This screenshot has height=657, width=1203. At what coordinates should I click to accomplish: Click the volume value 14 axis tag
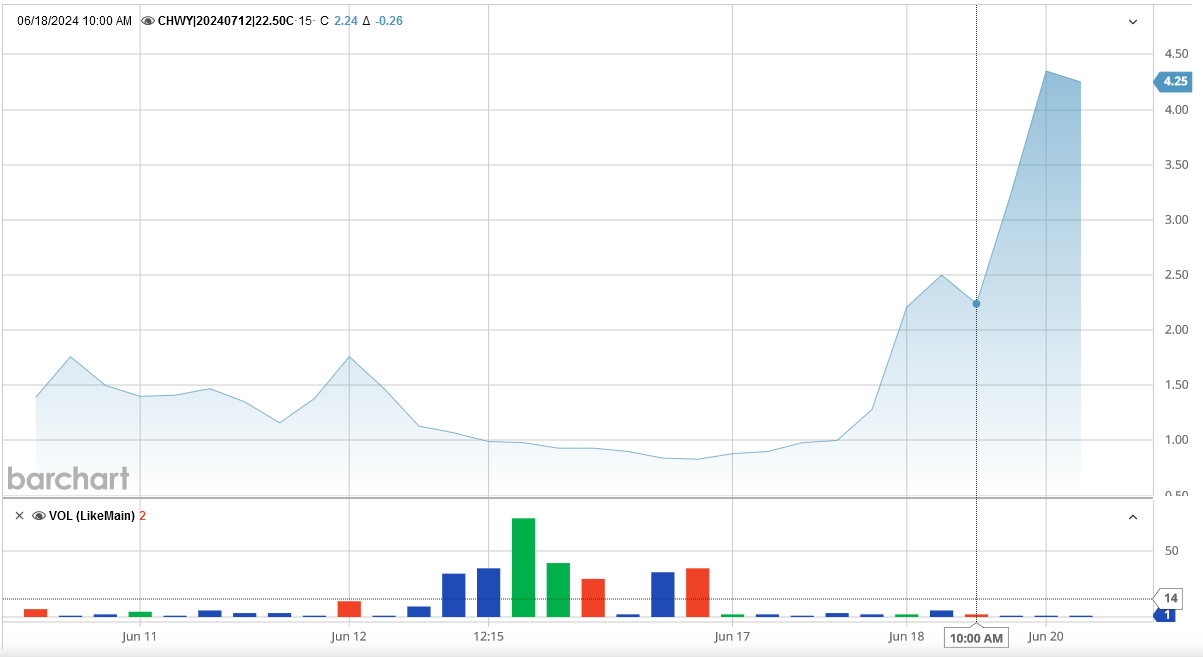tap(1172, 598)
